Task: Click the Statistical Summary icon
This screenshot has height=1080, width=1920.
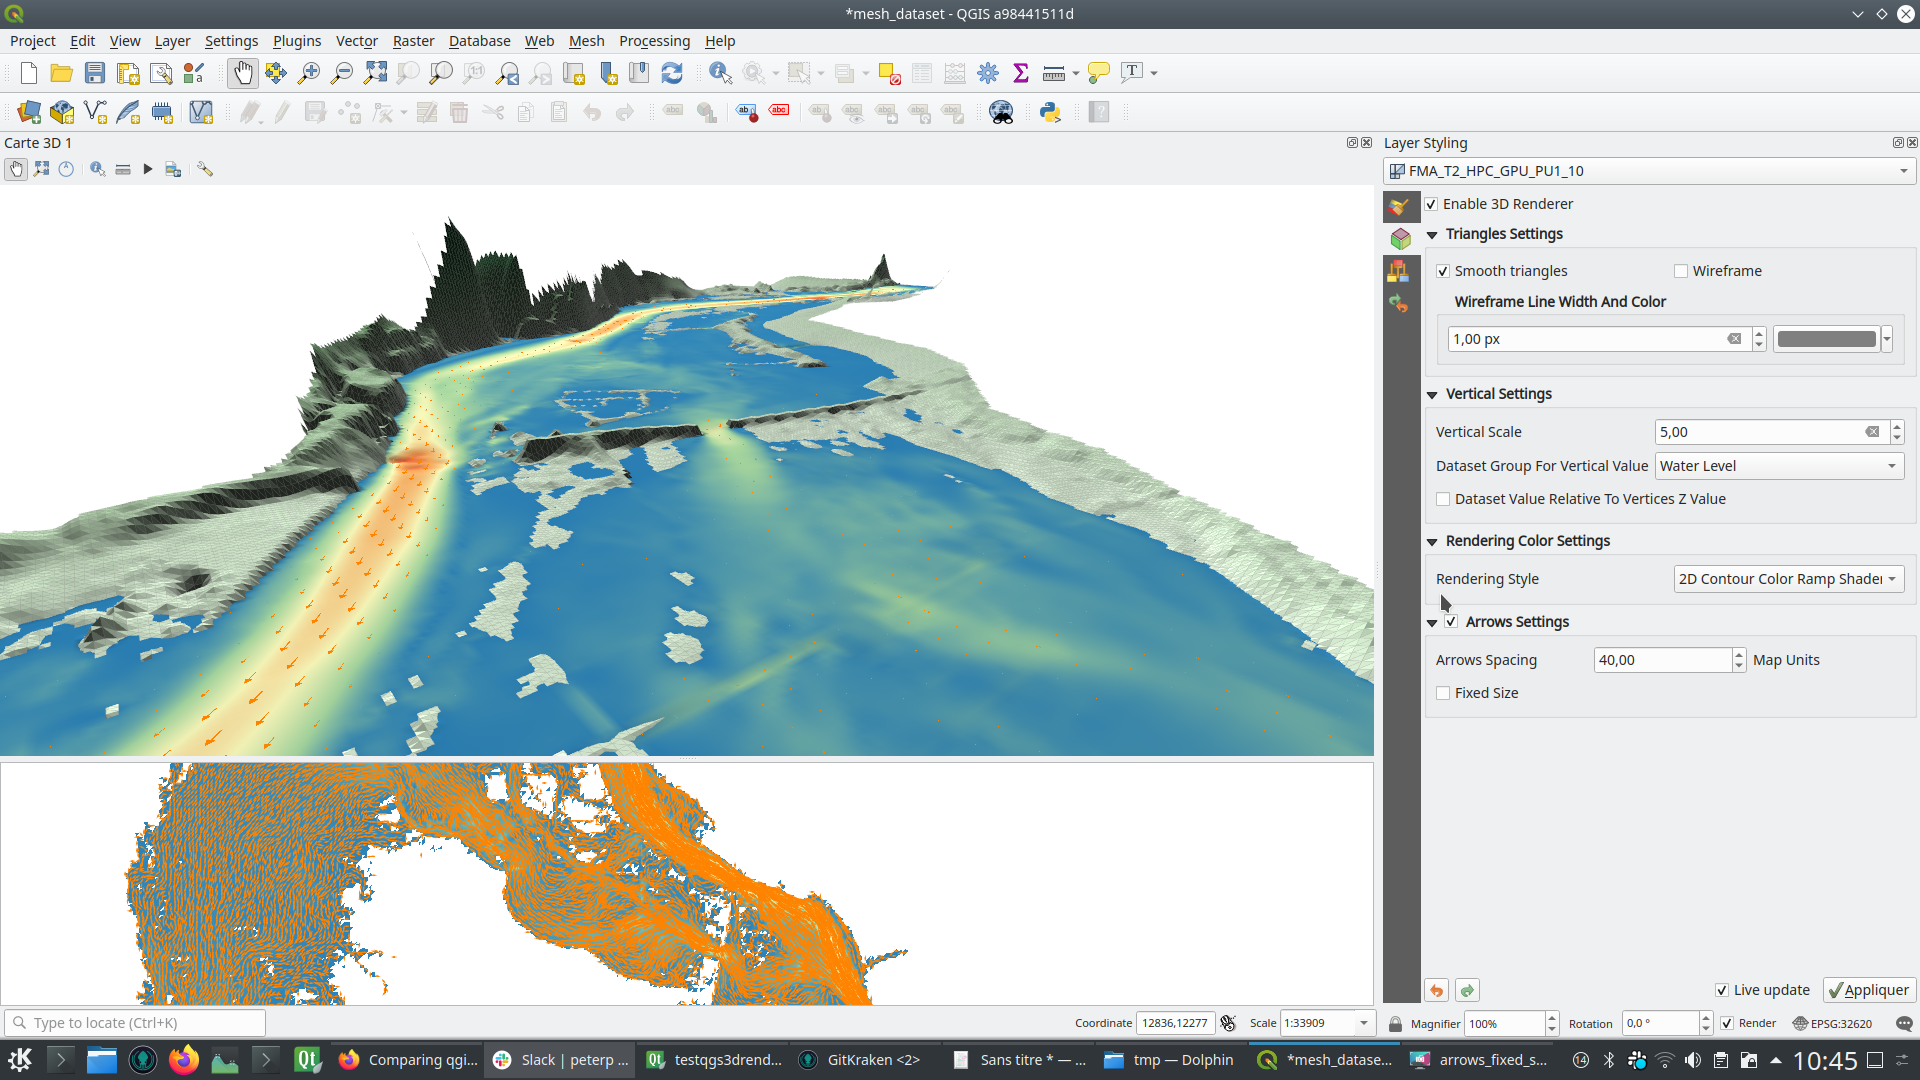Action: point(1021,72)
